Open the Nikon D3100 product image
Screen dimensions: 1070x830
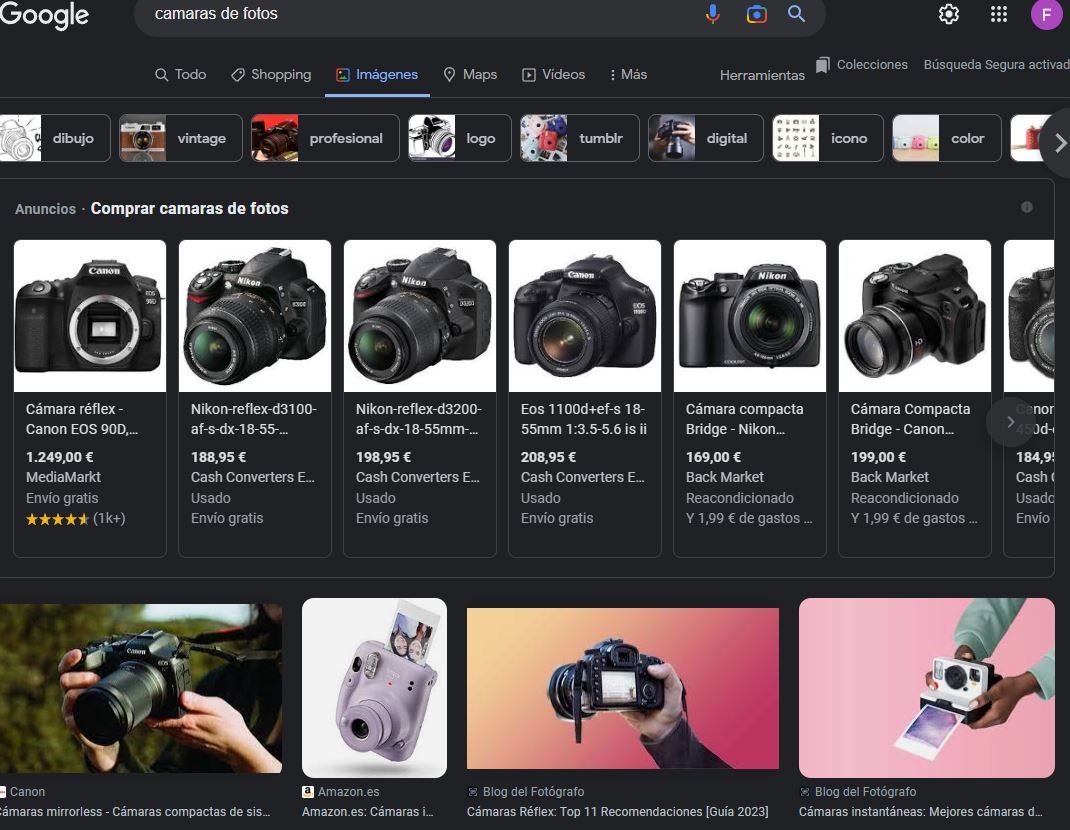[255, 316]
